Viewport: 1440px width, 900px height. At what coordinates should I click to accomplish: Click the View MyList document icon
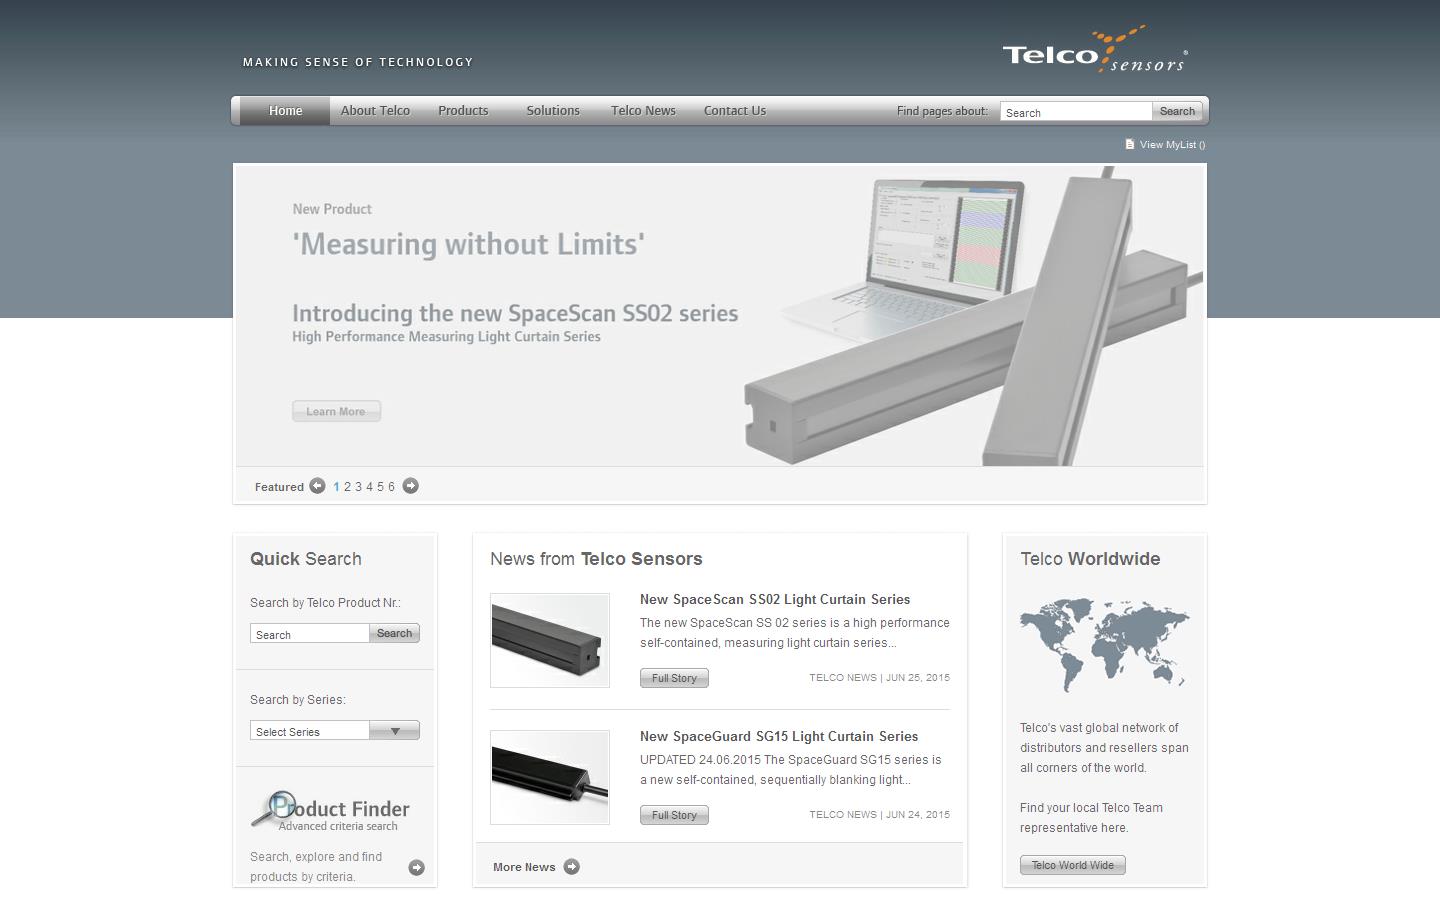click(x=1130, y=144)
